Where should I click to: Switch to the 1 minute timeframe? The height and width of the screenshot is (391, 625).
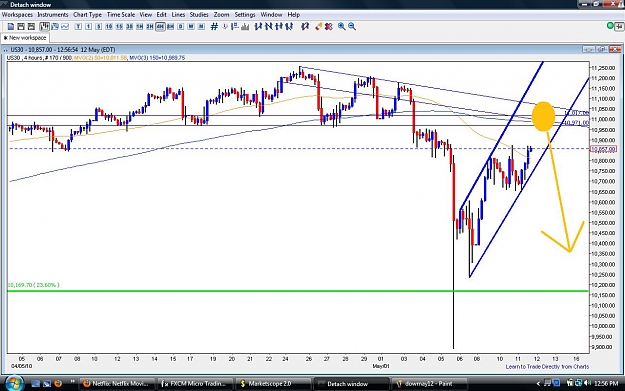click(88, 27)
